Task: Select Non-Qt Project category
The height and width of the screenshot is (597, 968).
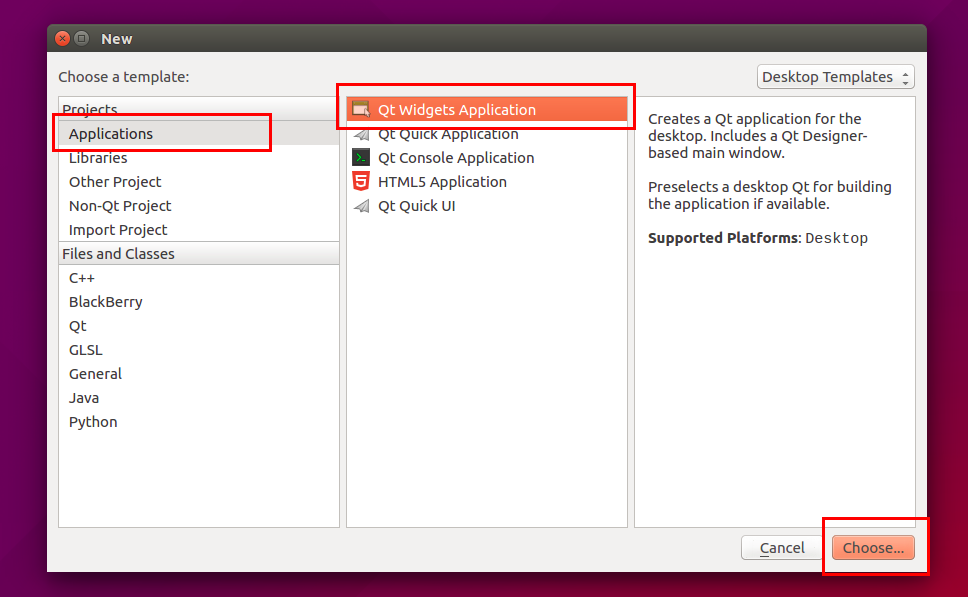Action: coord(120,205)
